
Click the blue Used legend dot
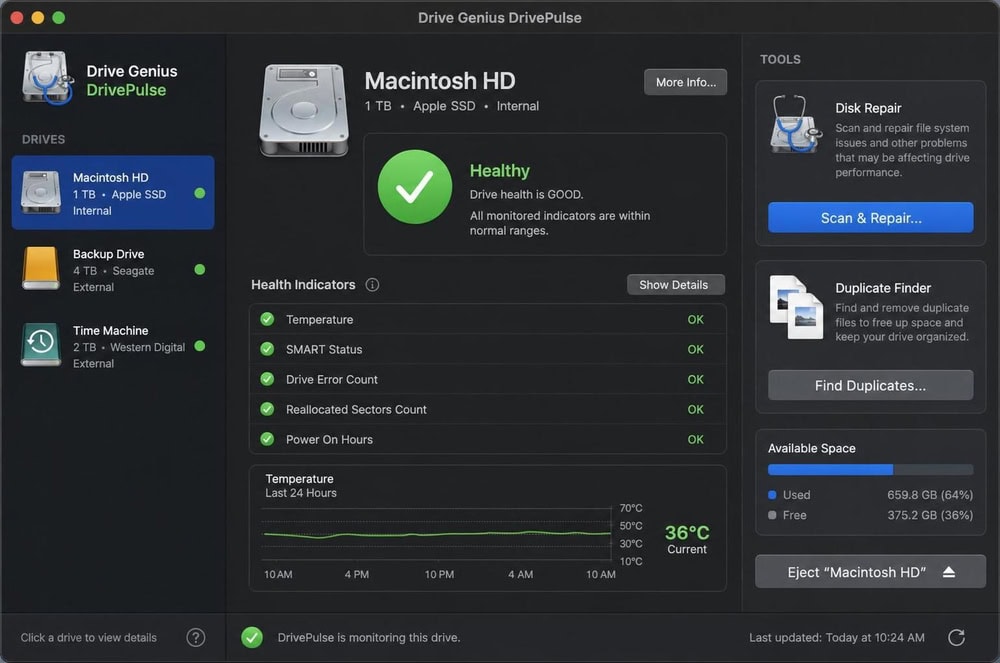tap(772, 495)
